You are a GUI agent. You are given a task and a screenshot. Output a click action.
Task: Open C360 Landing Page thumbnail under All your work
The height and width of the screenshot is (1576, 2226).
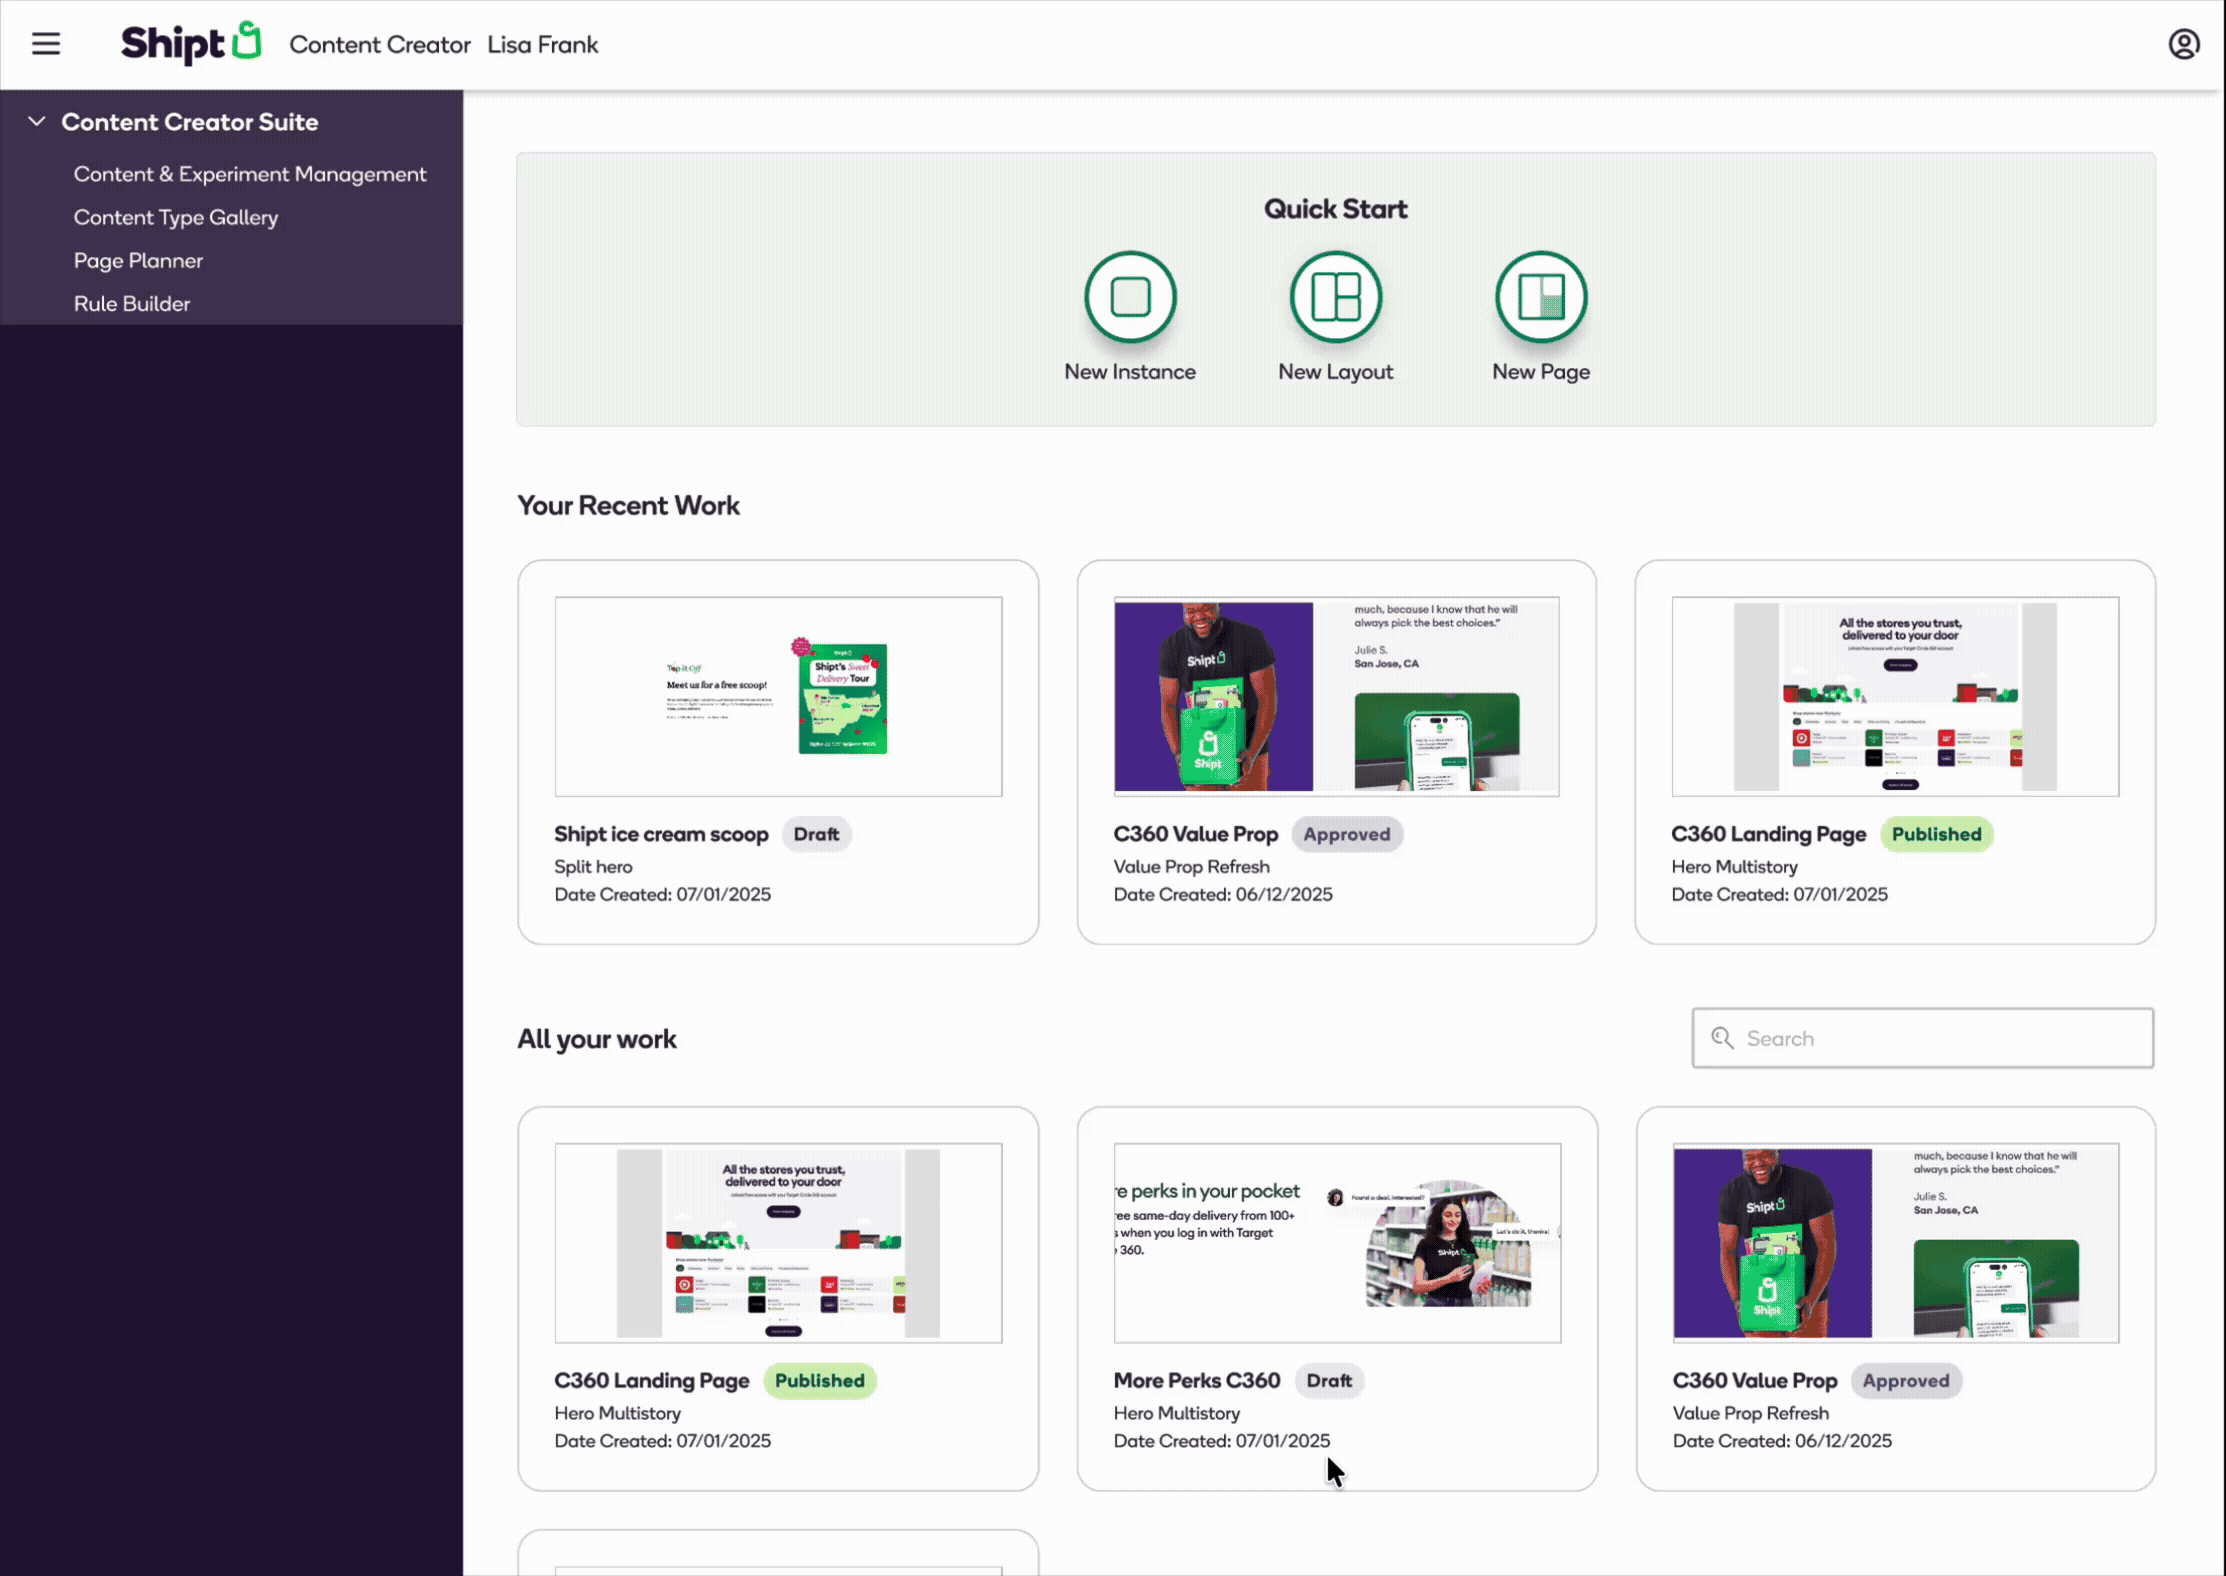tap(778, 1243)
